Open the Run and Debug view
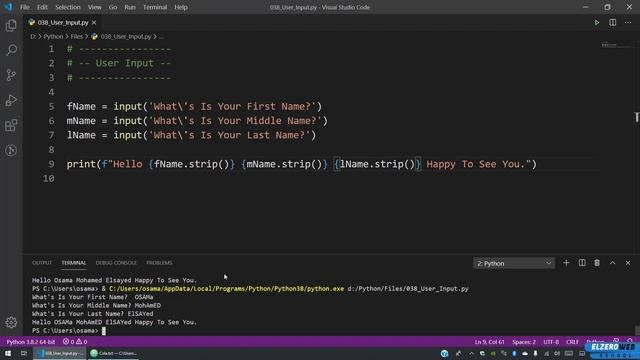Screen dimensions: 640x360 tap(11, 100)
